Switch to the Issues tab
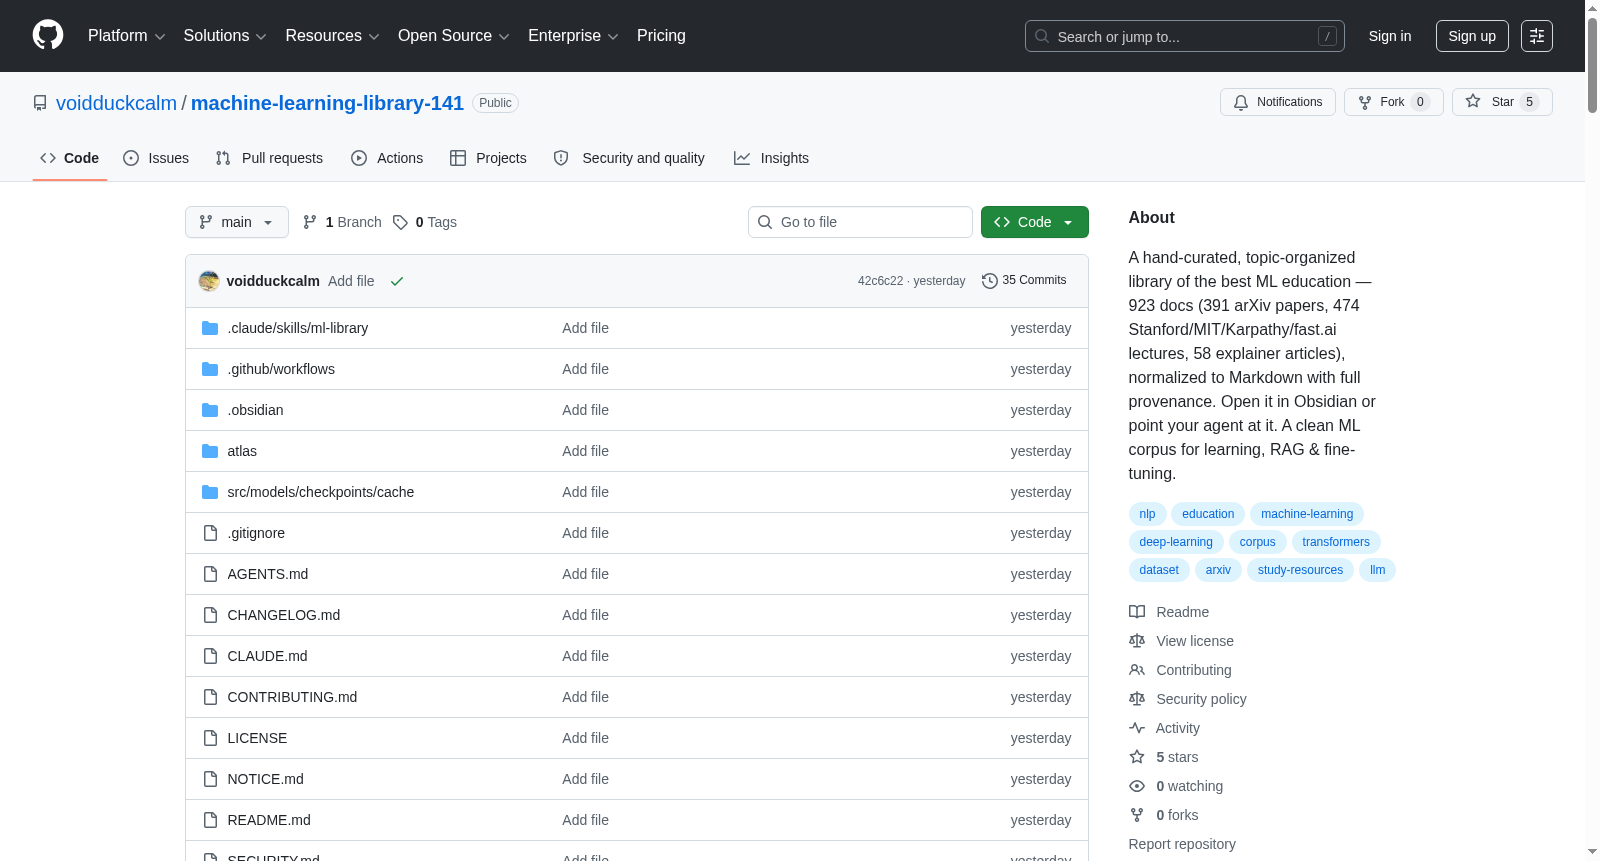The image size is (1600, 861). (156, 158)
